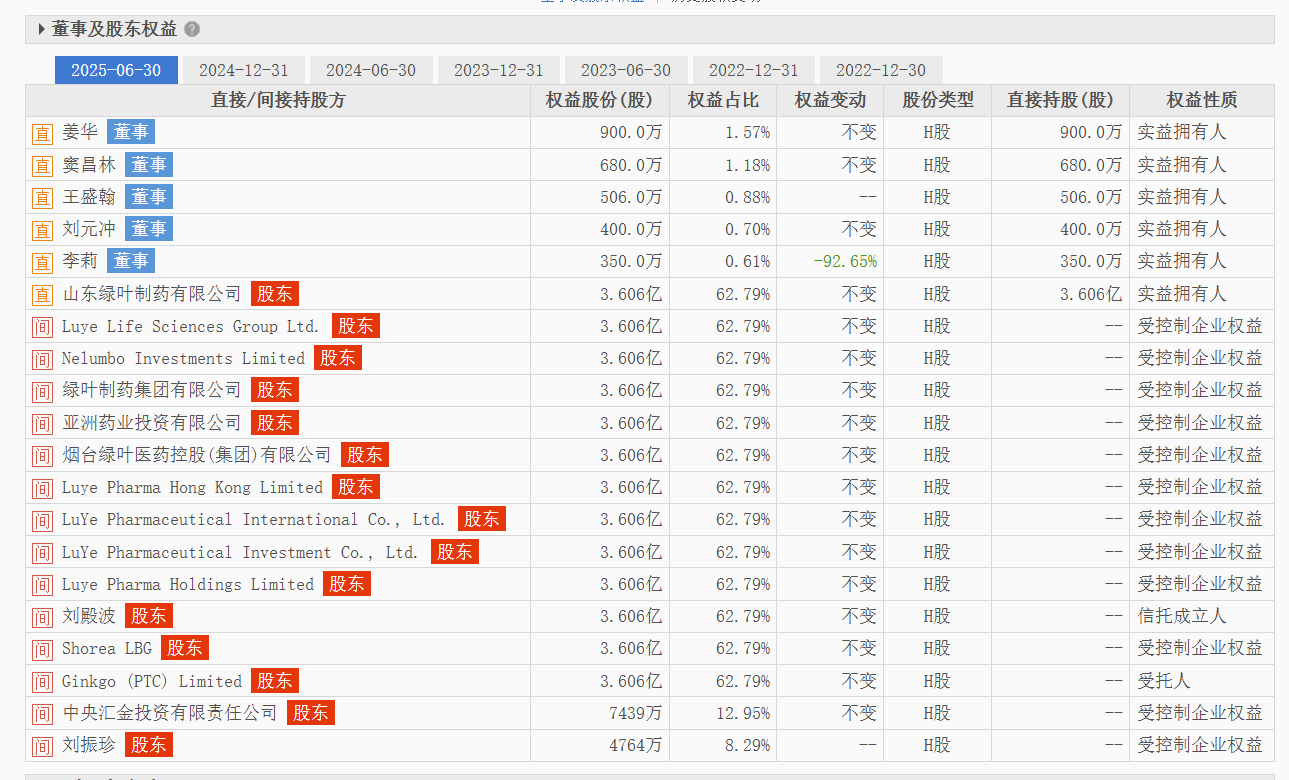Screen dimensions: 1289x780
Task: Click LuYe Pharmaceutical International Co., Ltd. name
Action: click(254, 520)
